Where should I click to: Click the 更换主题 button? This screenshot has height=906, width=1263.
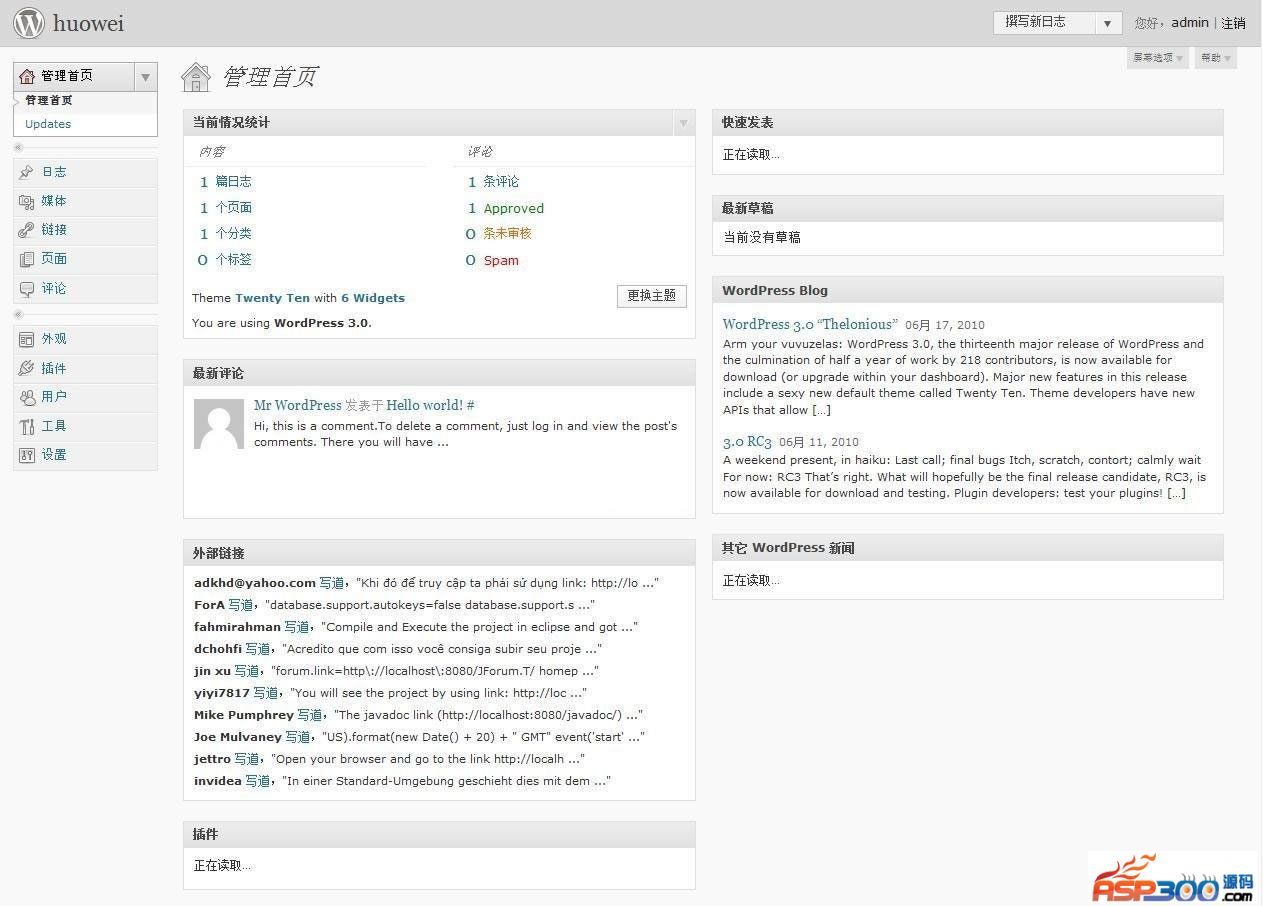pos(652,296)
